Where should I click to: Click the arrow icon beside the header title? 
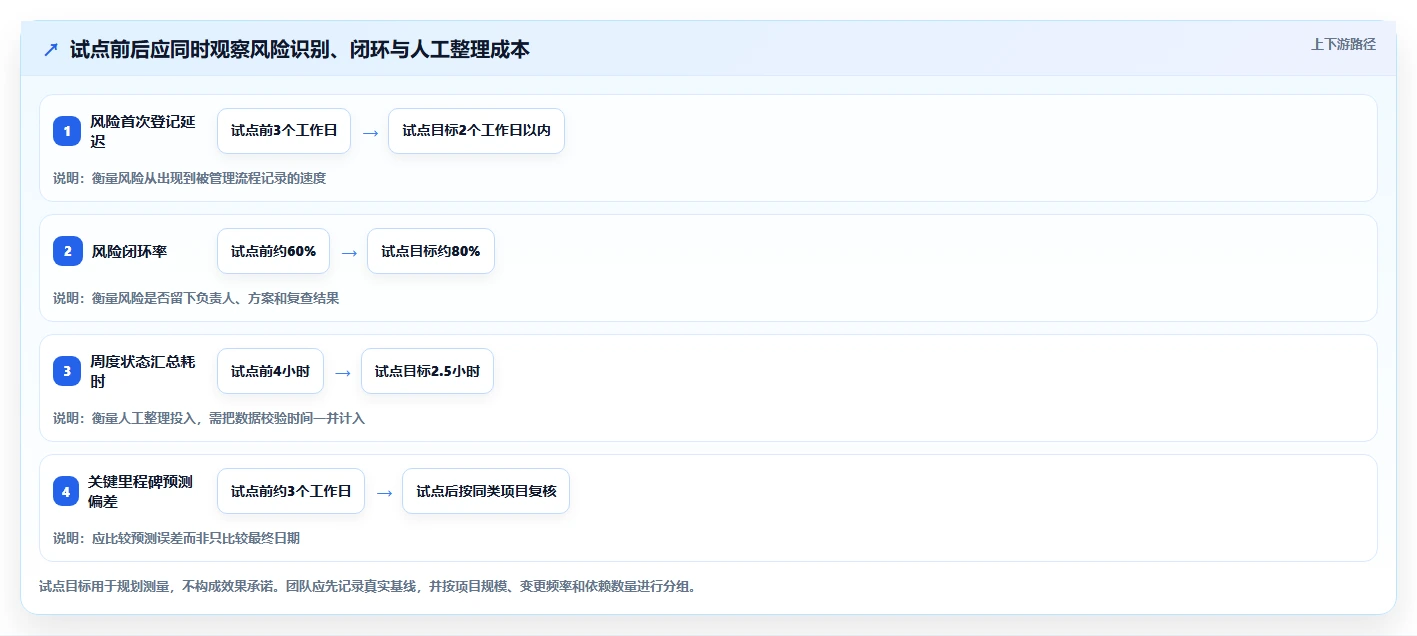tap(51, 50)
